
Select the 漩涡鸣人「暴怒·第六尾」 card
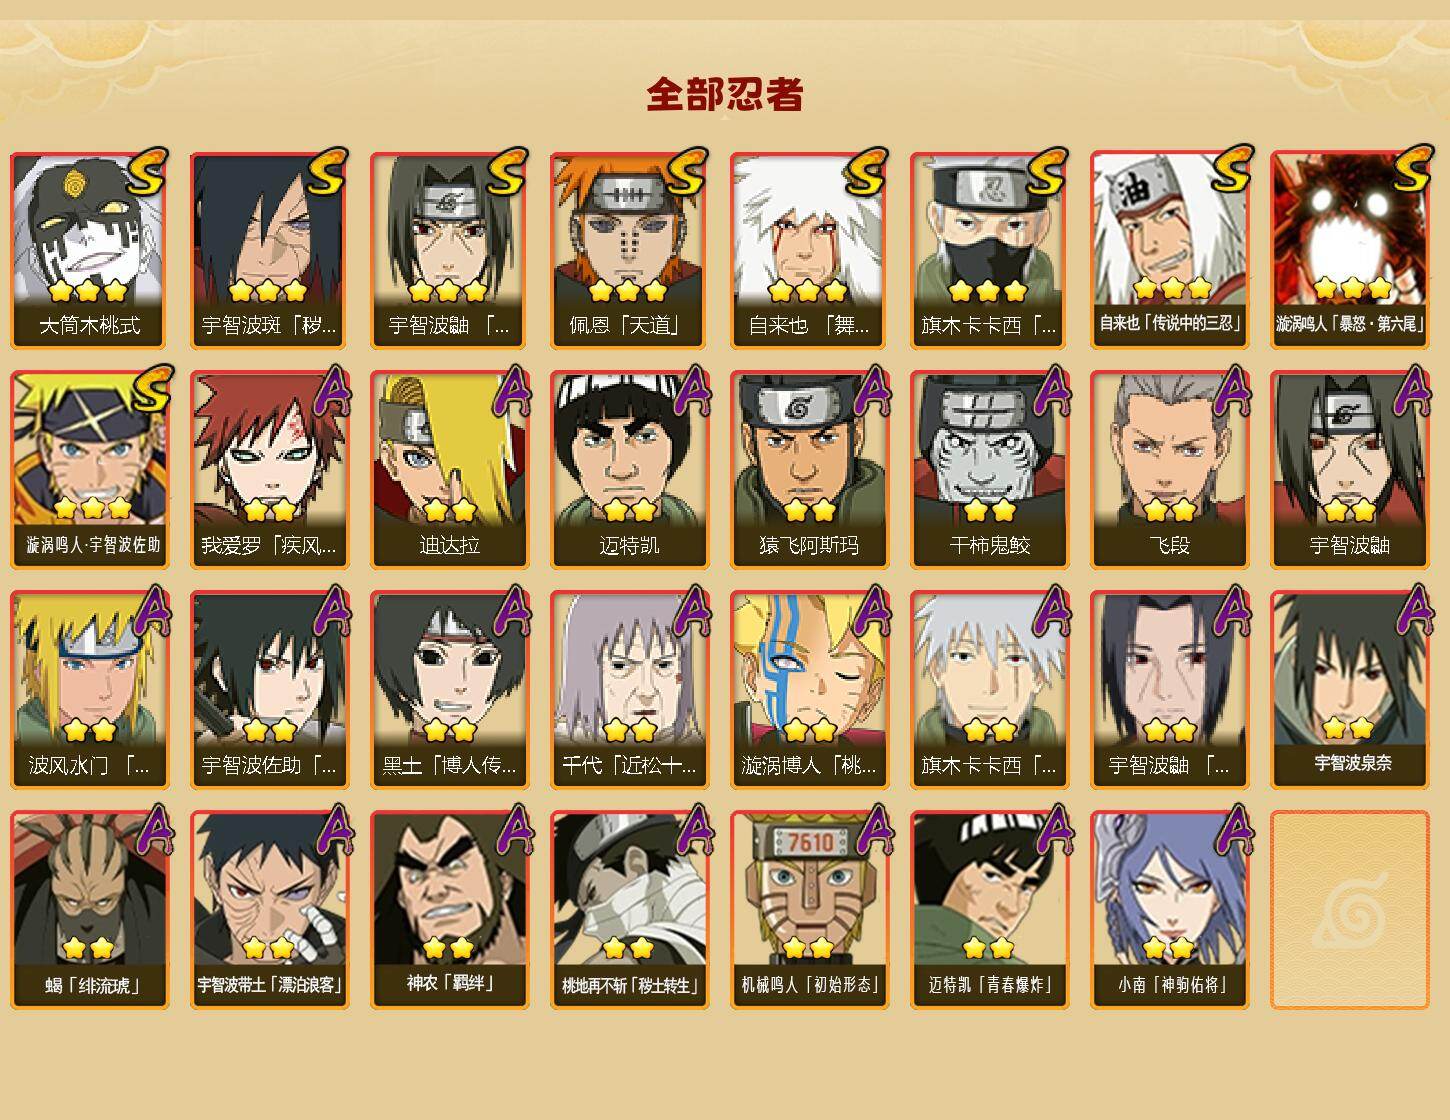pyautogui.click(x=1350, y=250)
